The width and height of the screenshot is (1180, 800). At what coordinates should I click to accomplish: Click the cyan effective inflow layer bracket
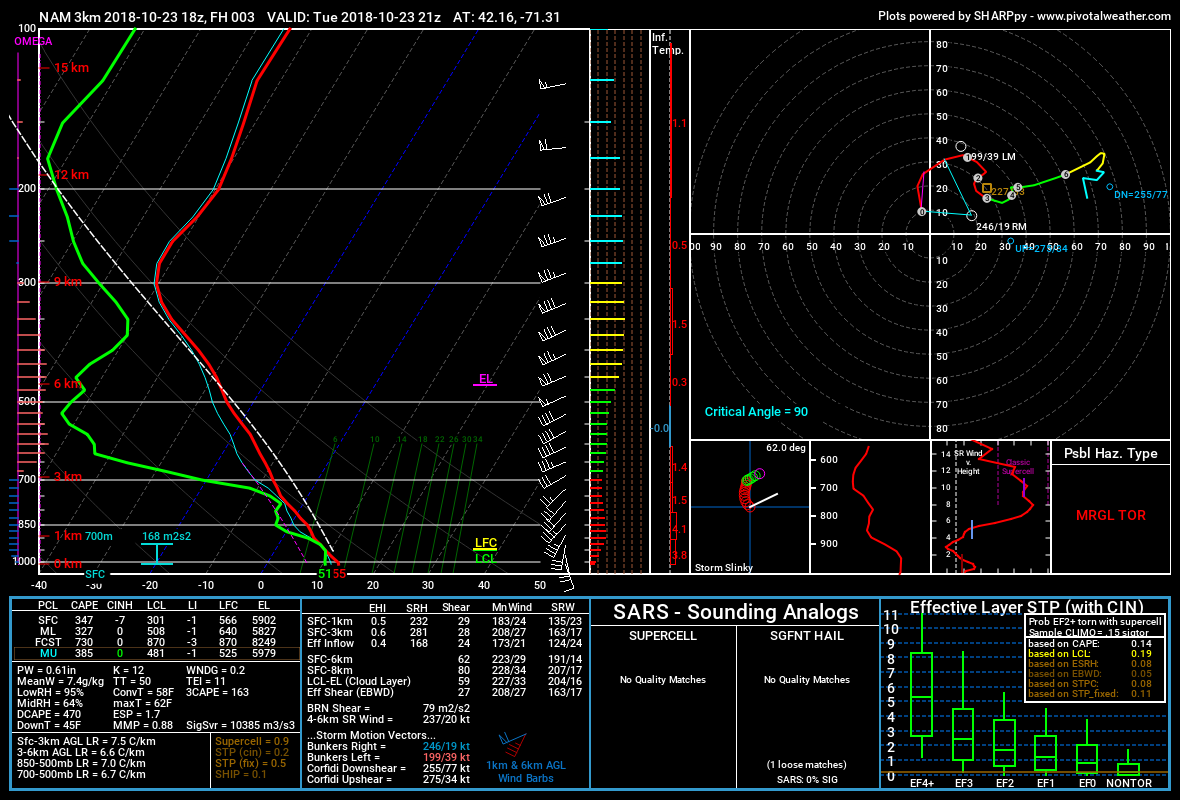pyautogui.click(x=157, y=554)
